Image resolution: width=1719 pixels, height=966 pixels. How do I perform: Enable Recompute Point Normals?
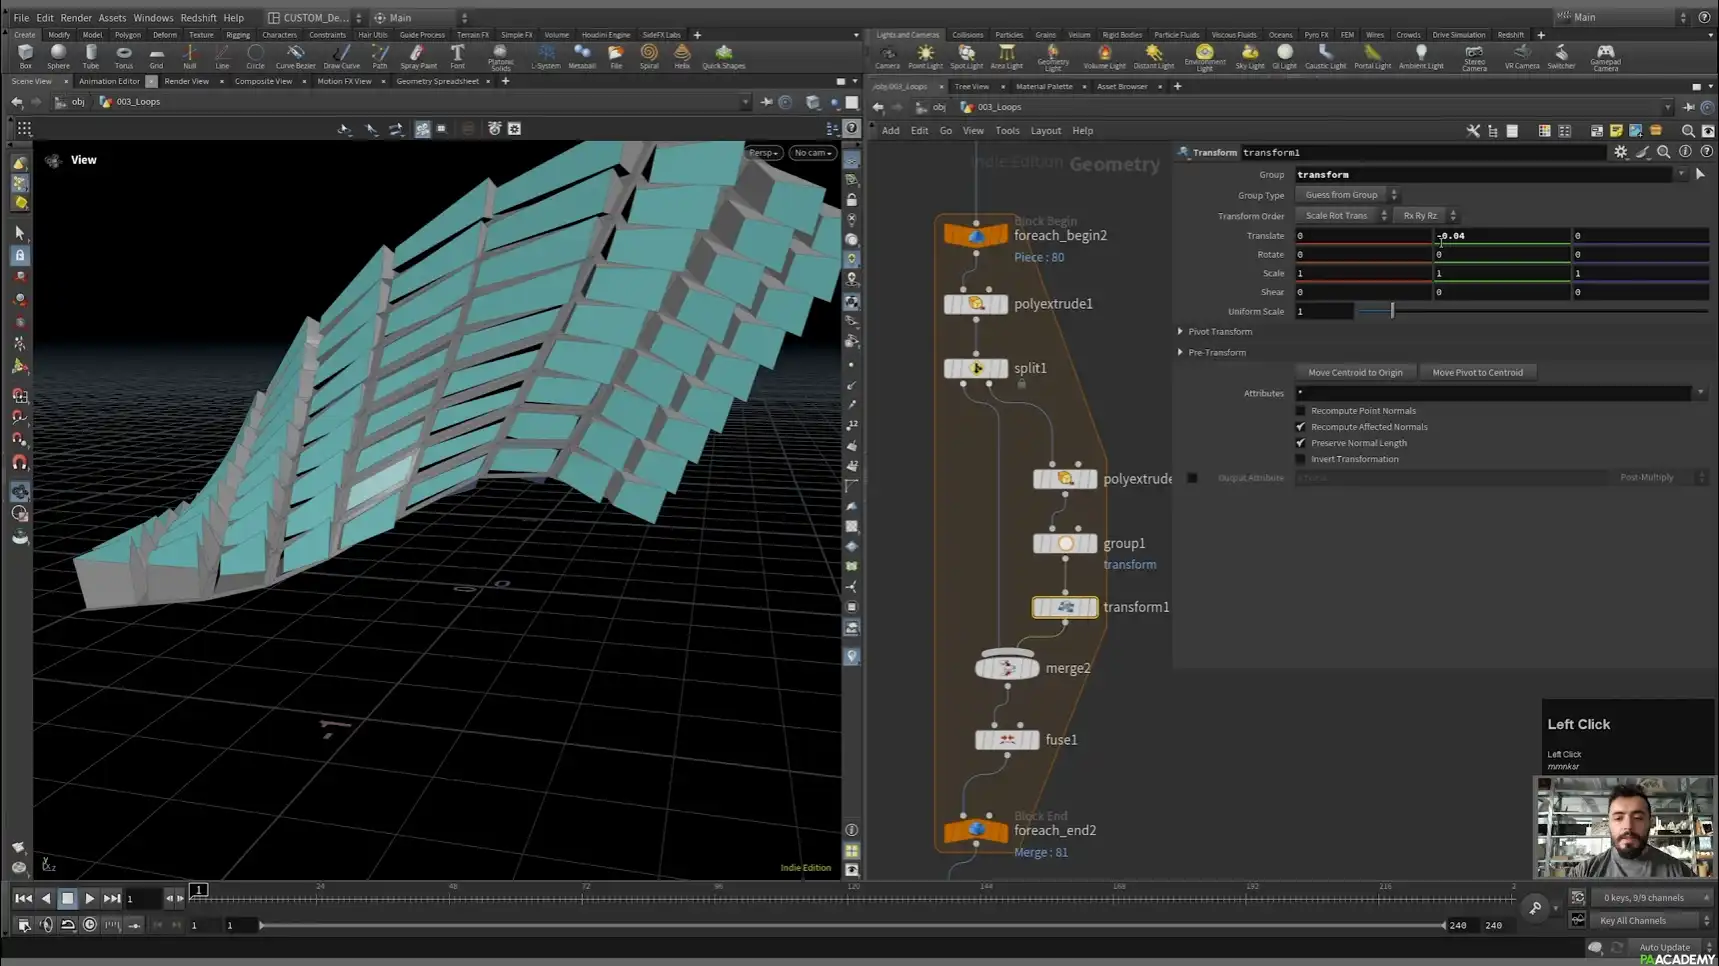[x=1299, y=410]
